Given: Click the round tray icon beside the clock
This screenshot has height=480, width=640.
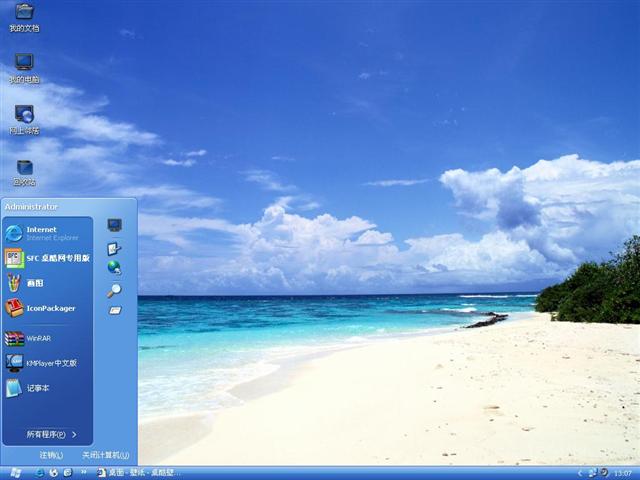Looking at the screenshot, I should pos(604,473).
